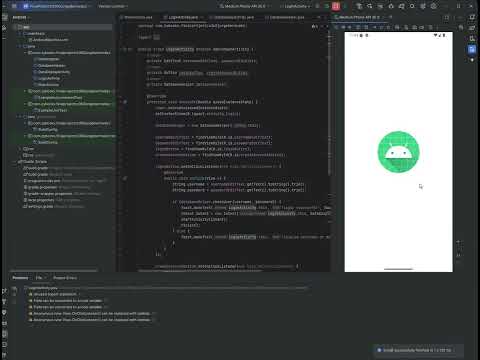Screen dimensions: 480x360
Task: Open the Android project view dropdown
Action: tap(21, 17)
